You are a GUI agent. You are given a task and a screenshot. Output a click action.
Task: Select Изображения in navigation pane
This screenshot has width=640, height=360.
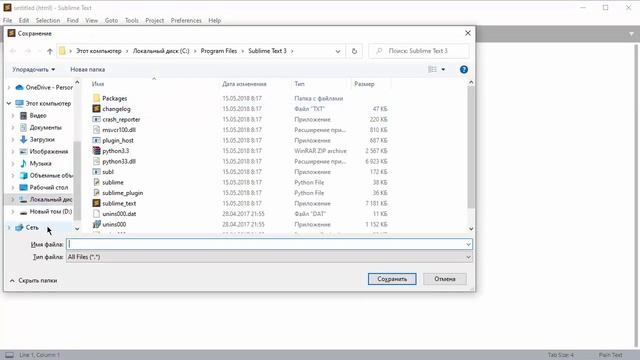point(49,151)
